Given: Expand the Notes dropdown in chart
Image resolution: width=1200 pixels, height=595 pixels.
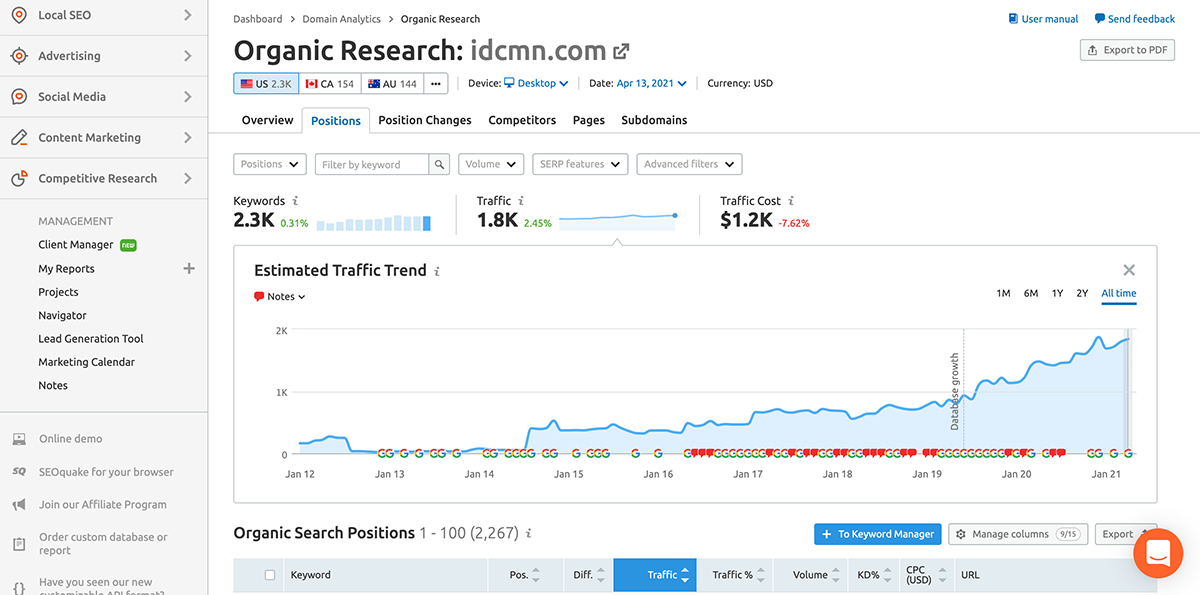Looking at the screenshot, I should pos(280,297).
